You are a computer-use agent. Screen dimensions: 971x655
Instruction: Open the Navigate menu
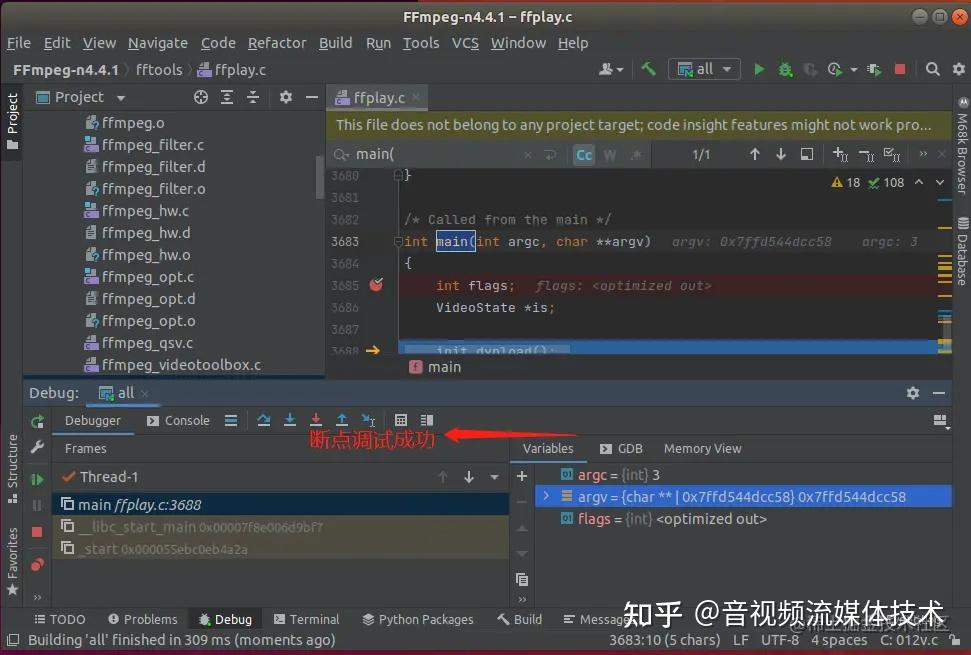157,43
